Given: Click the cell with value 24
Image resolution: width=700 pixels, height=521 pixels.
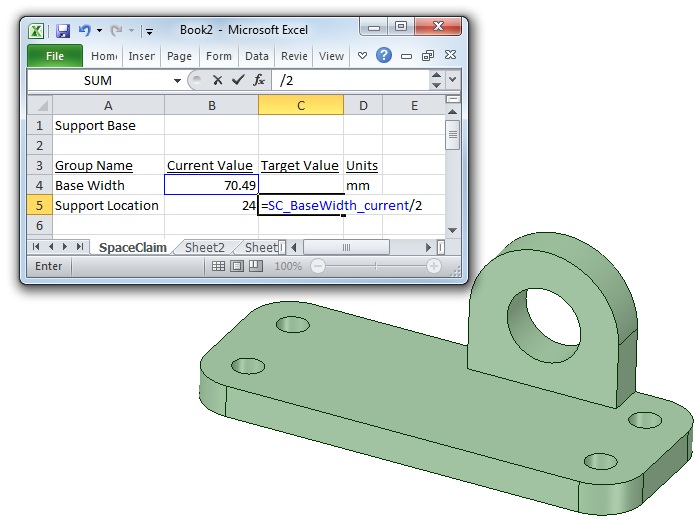Looking at the screenshot, I should (x=212, y=205).
